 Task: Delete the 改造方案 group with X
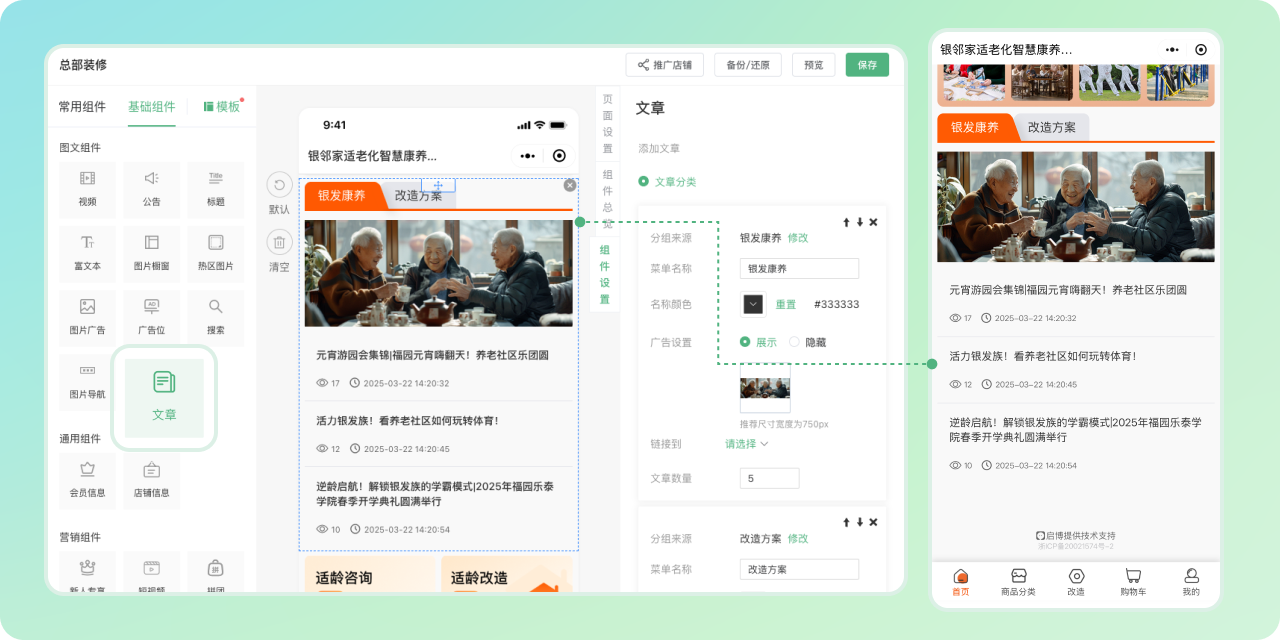click(873, 522)
